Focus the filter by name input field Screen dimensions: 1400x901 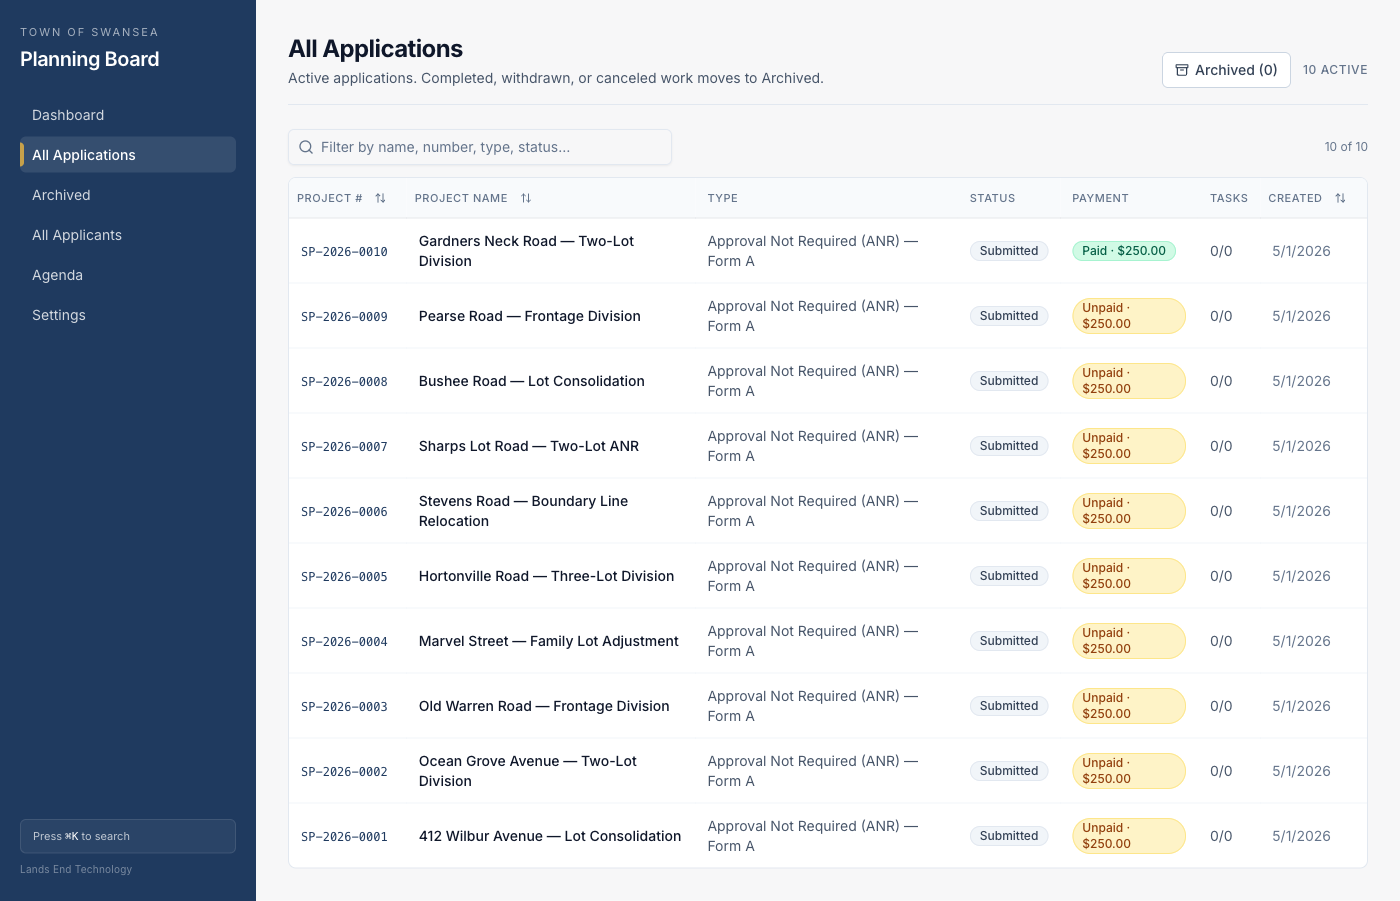[x=480, y=147]
